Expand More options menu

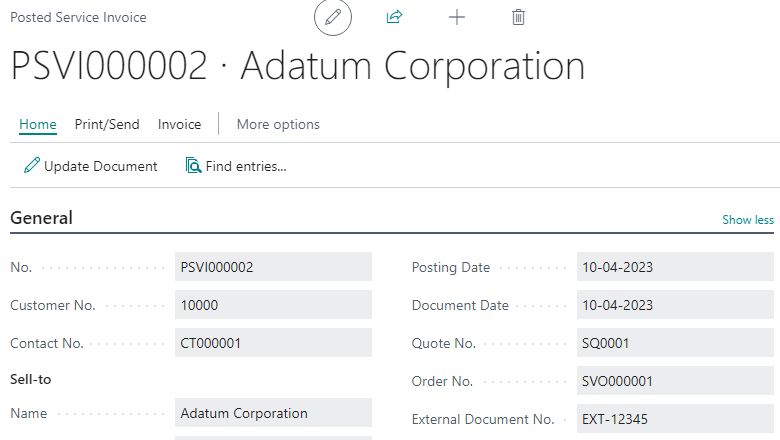pyautogui.click(x=278, y=124)
